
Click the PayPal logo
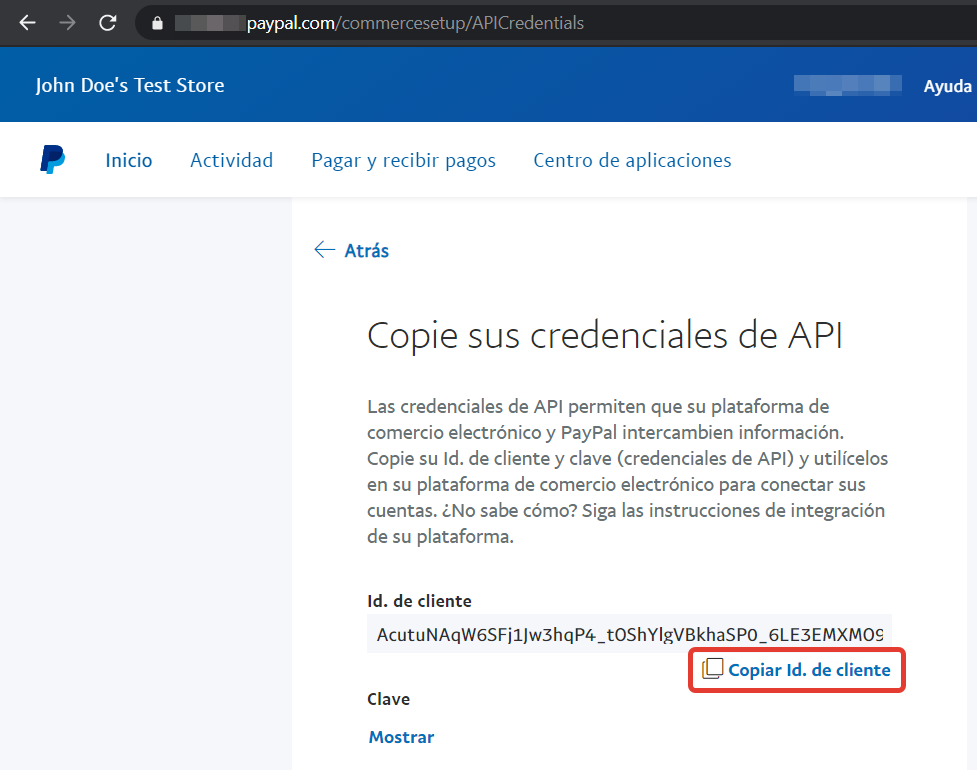pos(53,159)
